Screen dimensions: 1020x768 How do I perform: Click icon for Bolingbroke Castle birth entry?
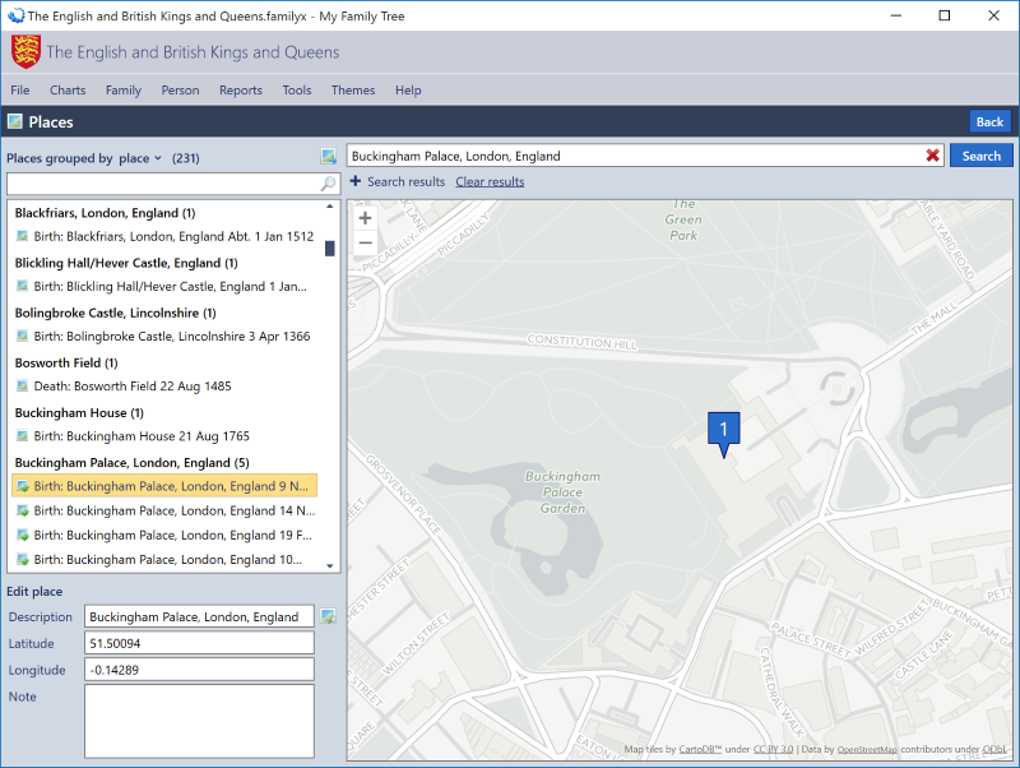(x=23, y=336)
